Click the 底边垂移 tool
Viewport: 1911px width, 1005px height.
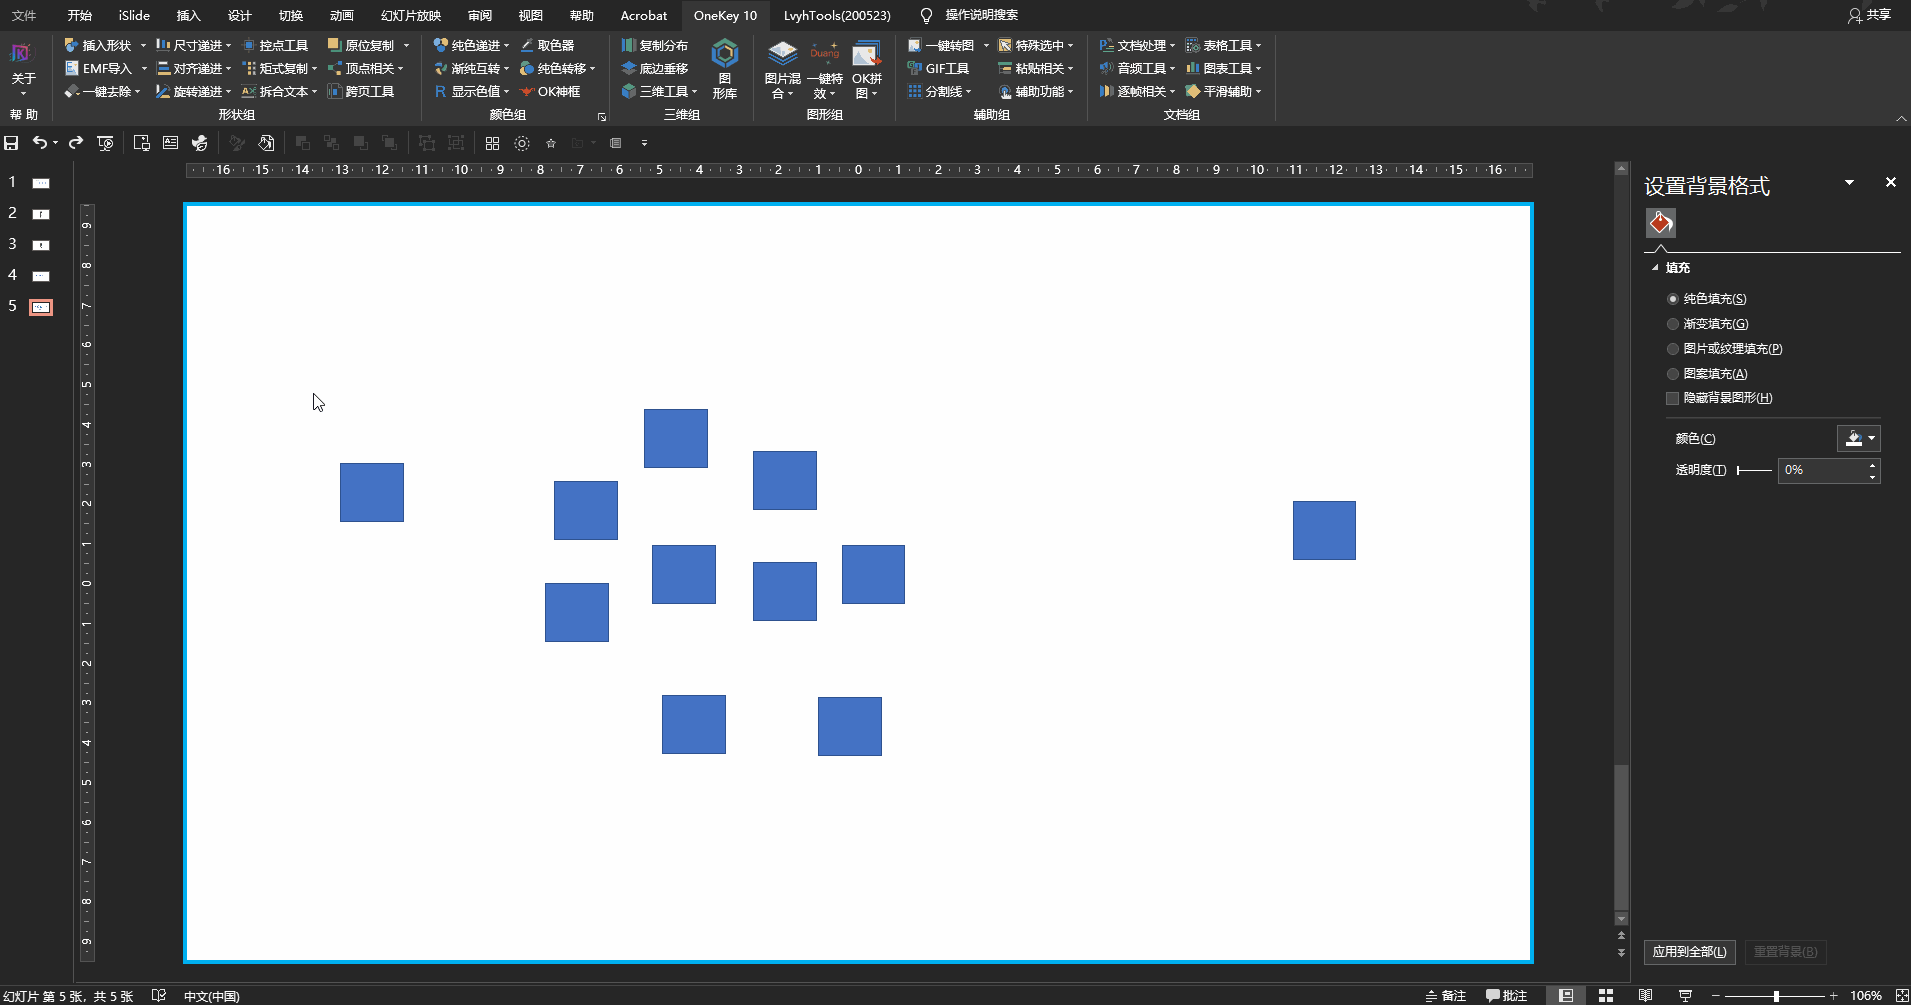pos(655,68)
